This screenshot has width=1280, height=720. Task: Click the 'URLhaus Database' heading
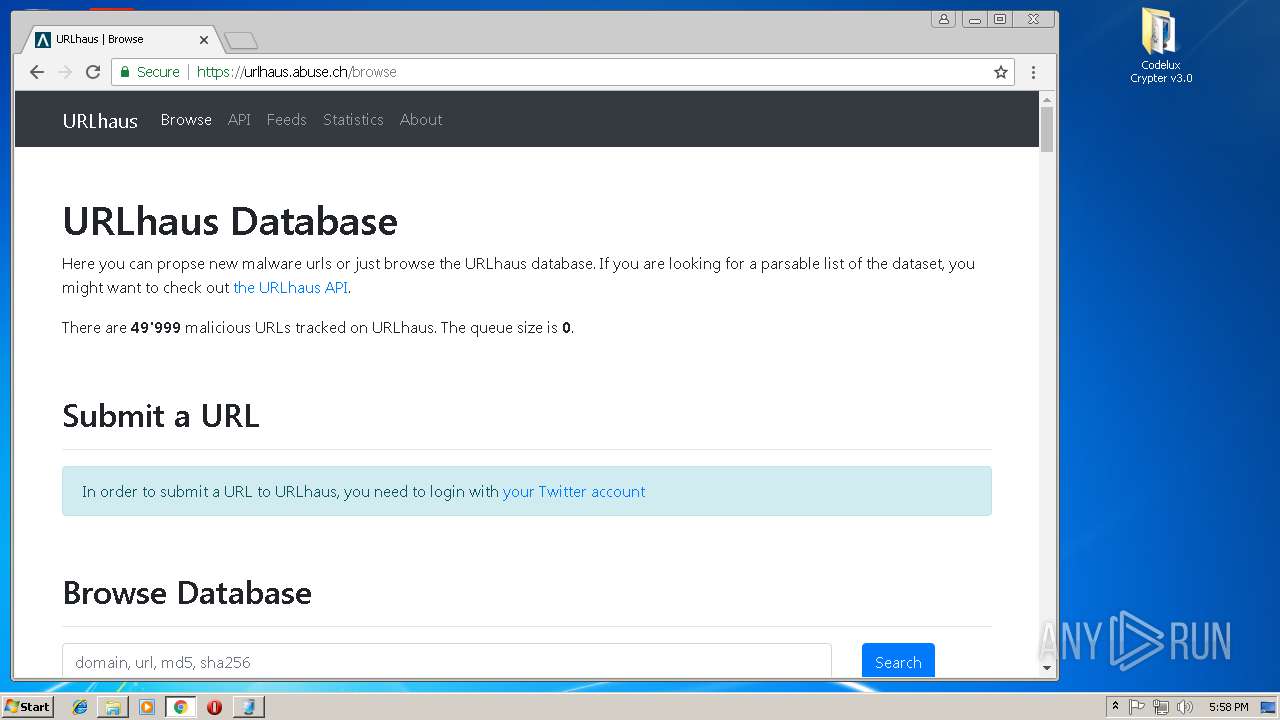[230, 221]
